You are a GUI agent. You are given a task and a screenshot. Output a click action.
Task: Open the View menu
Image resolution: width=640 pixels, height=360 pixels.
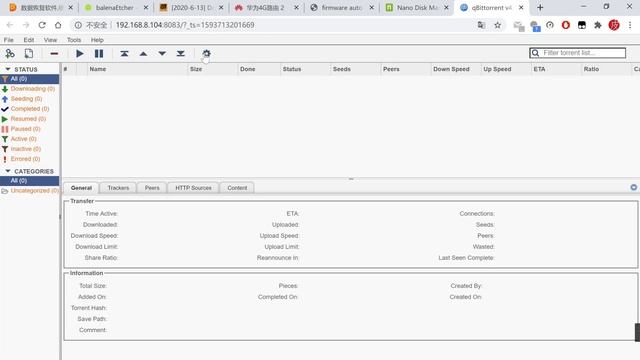[50, 40]
